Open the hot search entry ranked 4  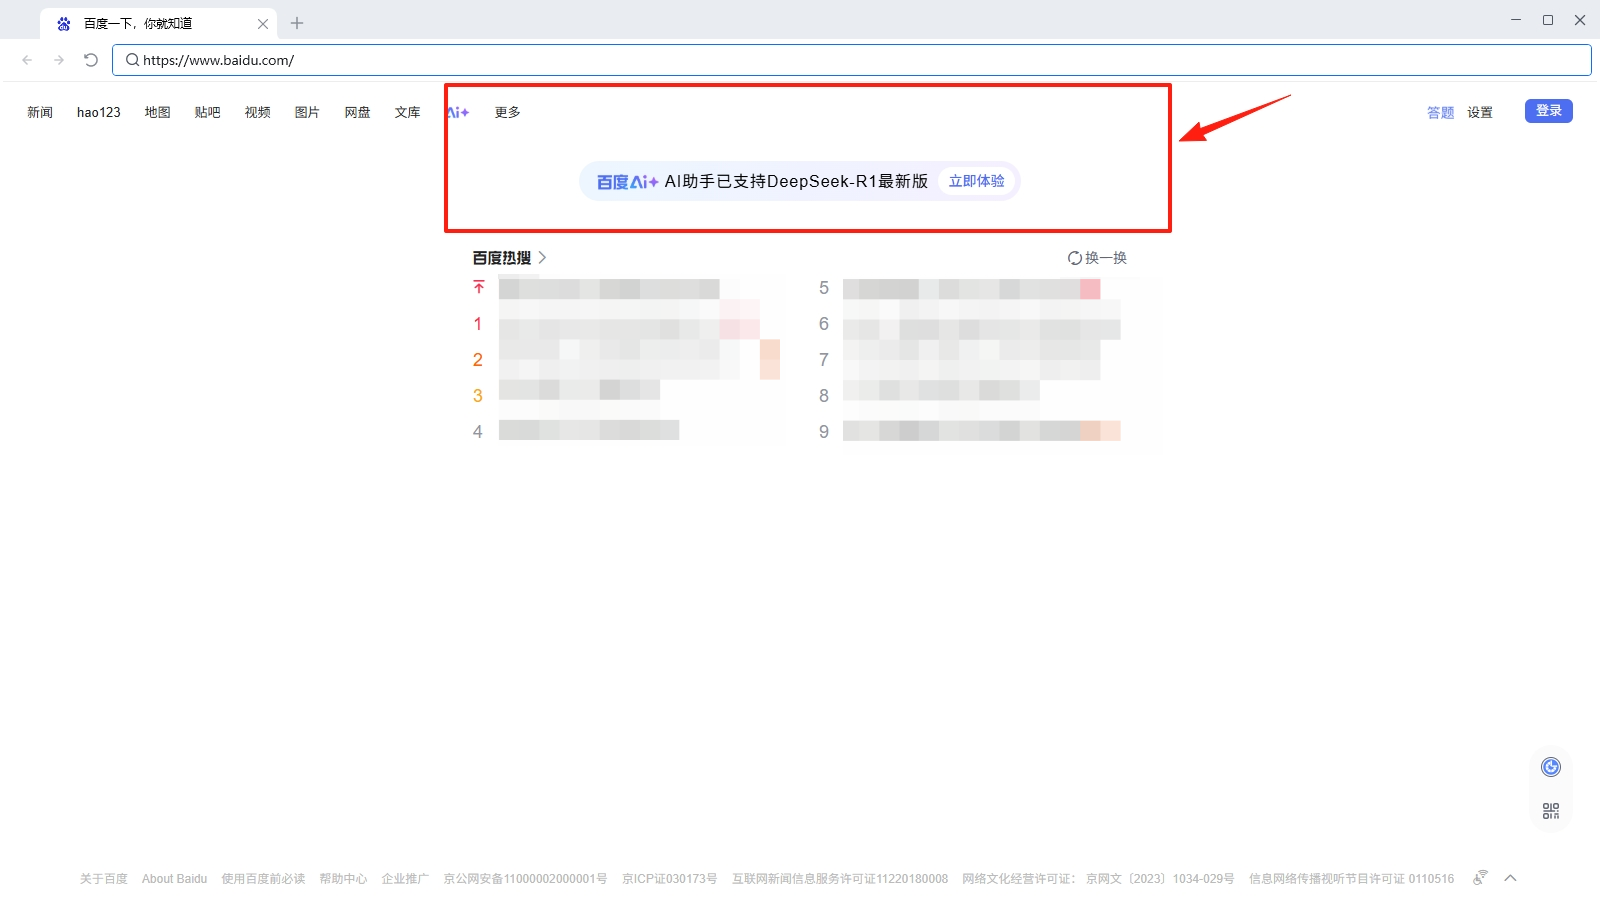tap(575, 431)
